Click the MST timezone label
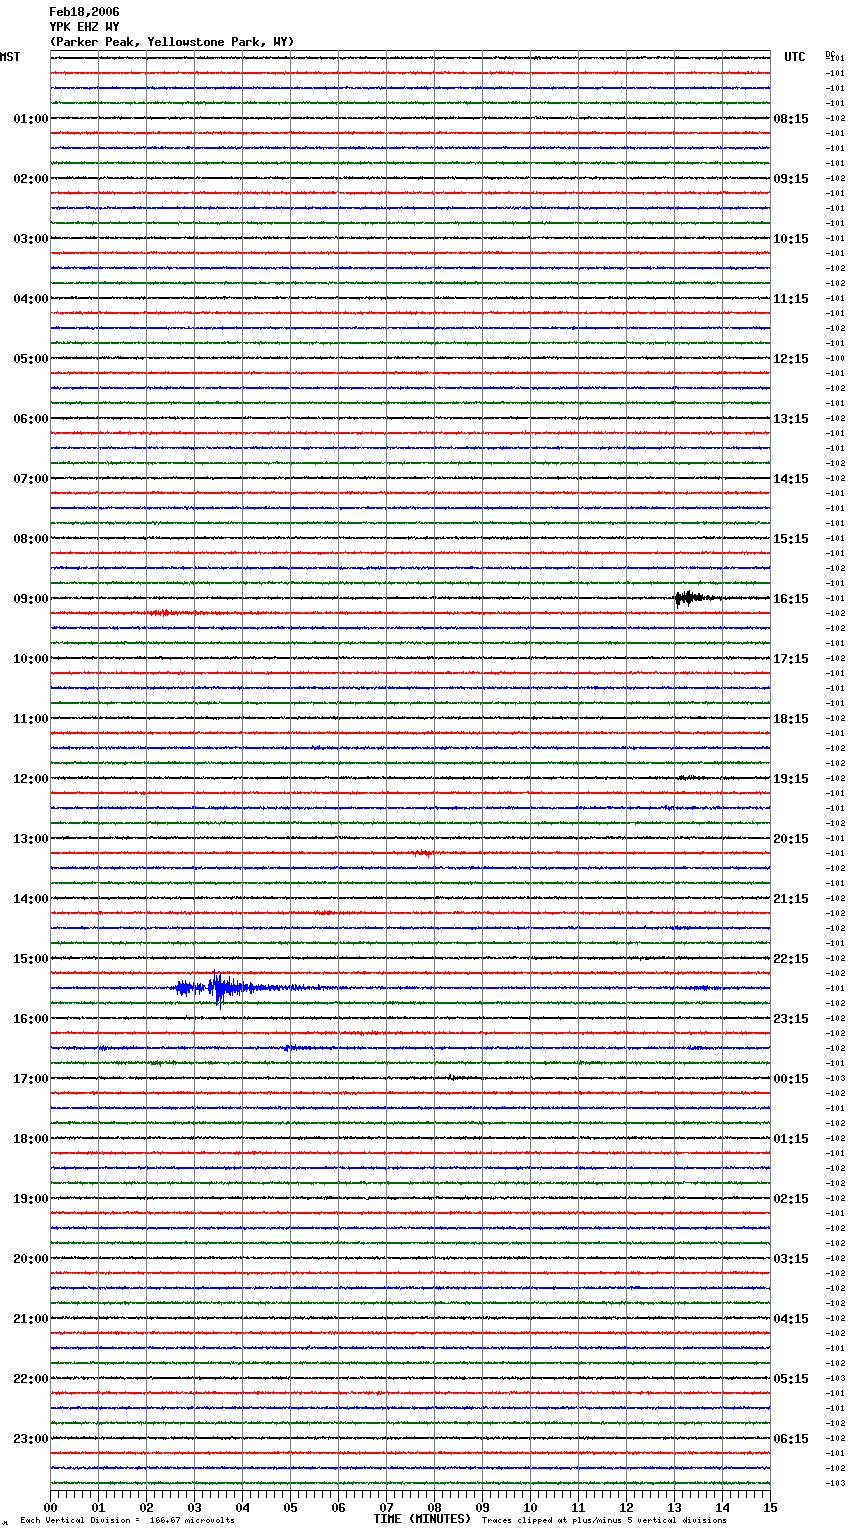The image size is (850, 1534). click(x=10, y=57)
